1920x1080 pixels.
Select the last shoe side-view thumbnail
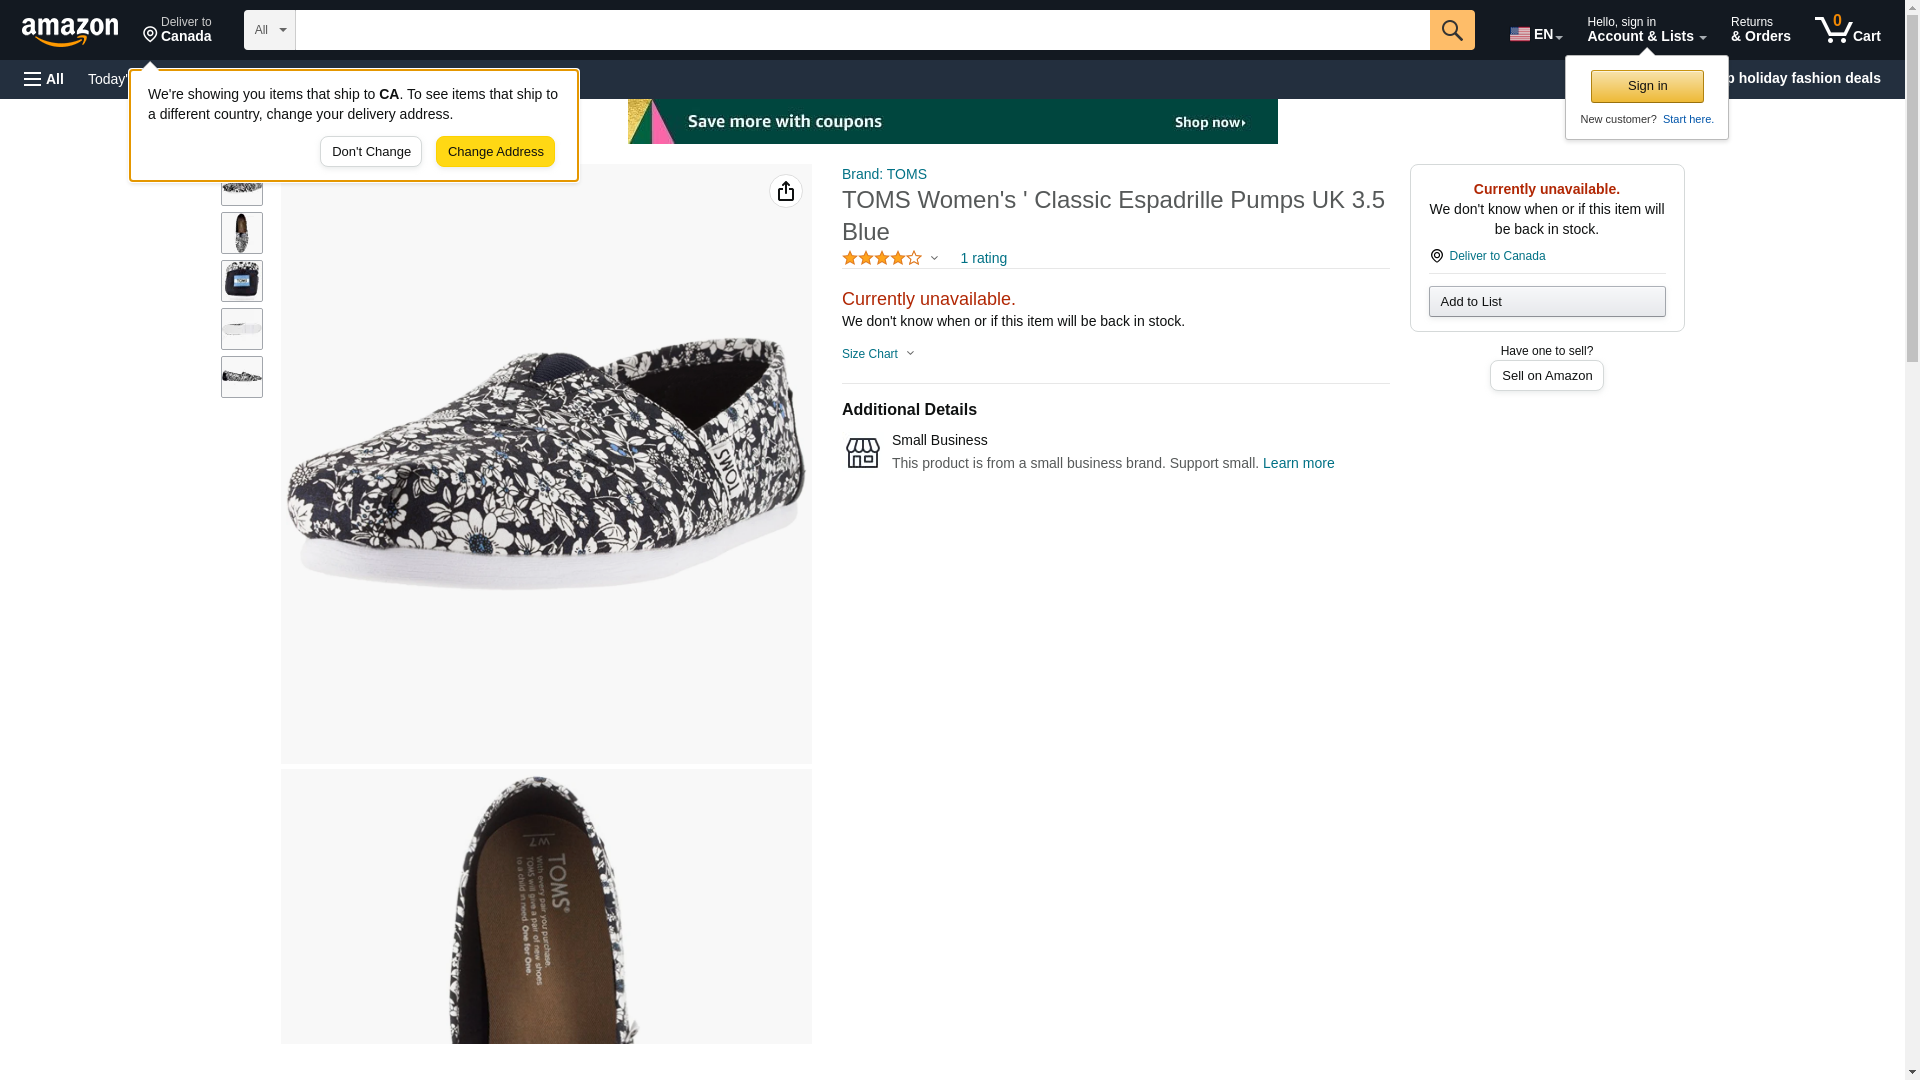[x=242, y=377]
